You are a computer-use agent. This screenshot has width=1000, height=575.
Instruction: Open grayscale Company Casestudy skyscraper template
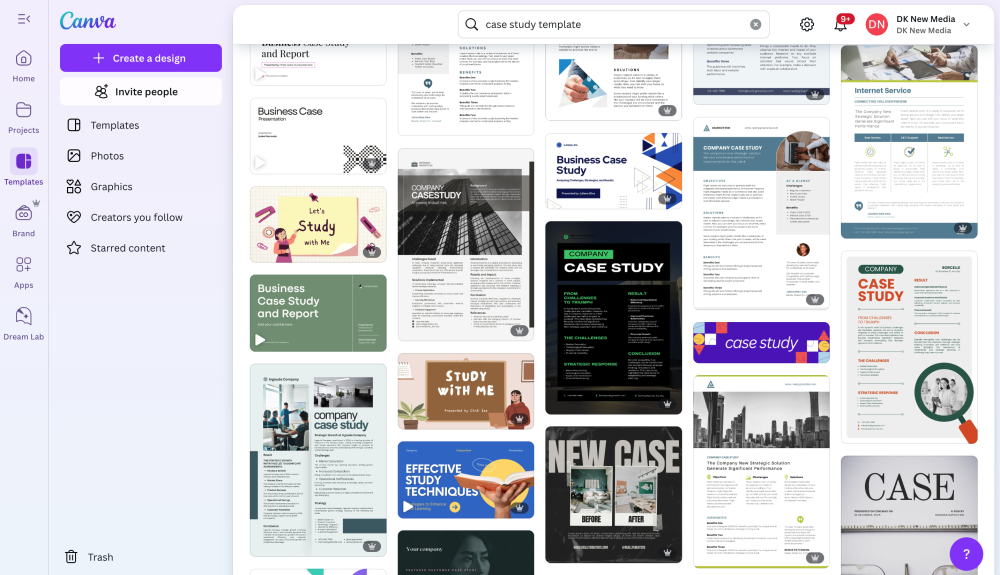(466, 245)
